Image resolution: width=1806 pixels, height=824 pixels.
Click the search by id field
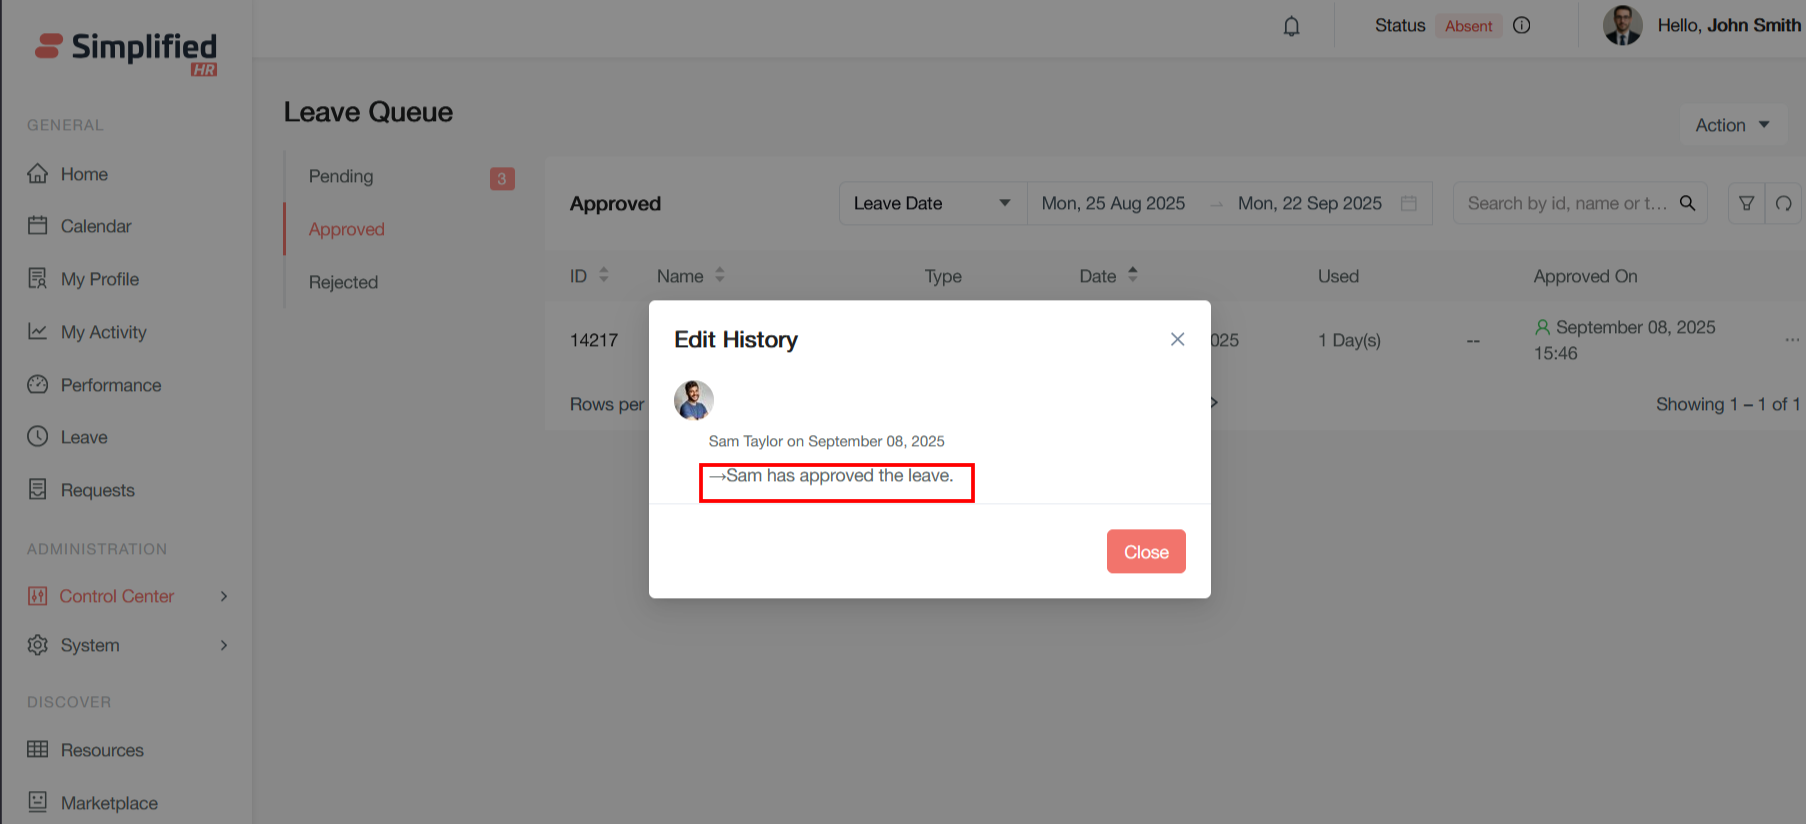pos(1565,203)
